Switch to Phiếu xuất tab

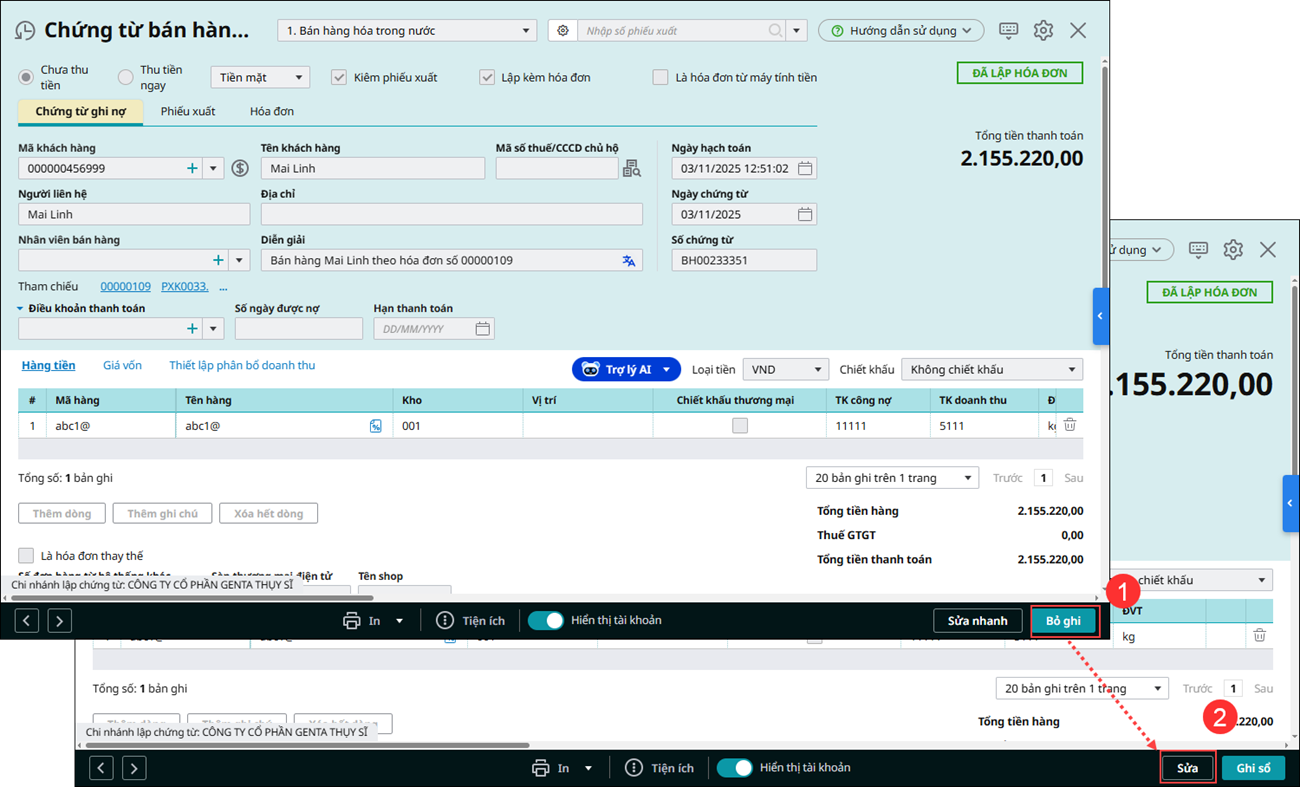click(x=188, y=111)
